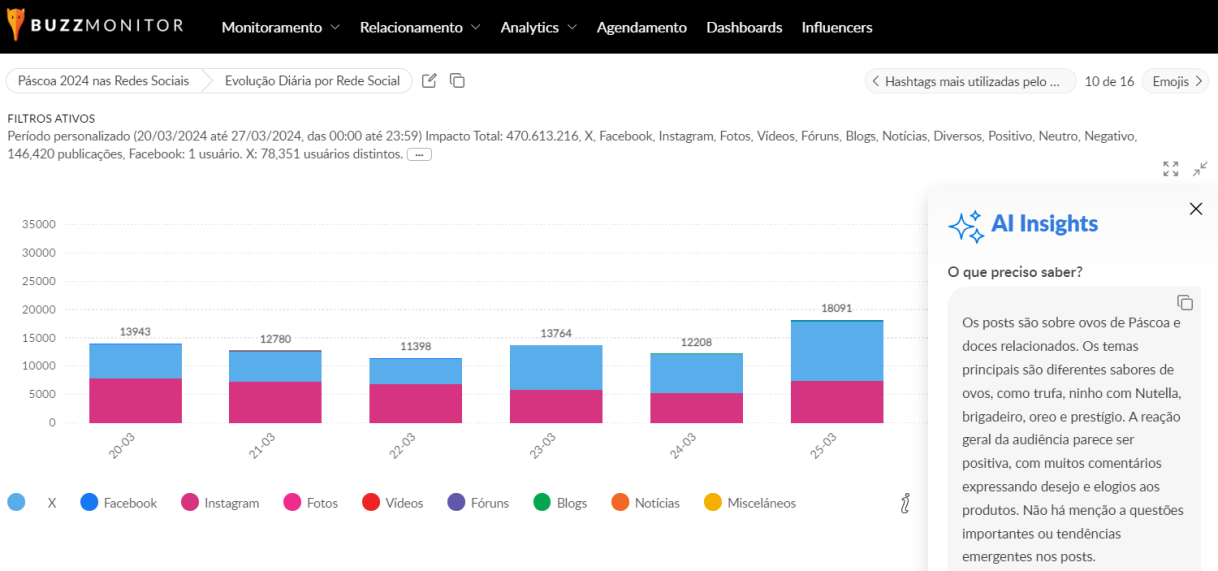Open the Analytics dropdown
This screenshot has width=1218, height=571.
click(538, 27)
